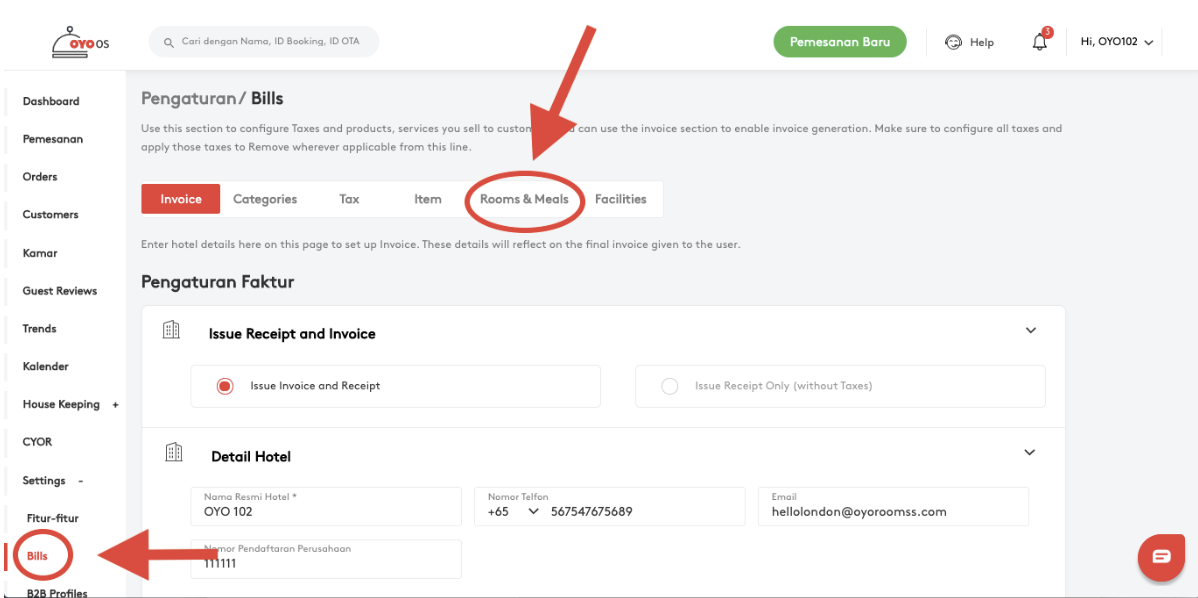1198x598 pixels.
Task: Collapse the Issue Receipt and Invoice section
Action: (x=1031, y=331)
